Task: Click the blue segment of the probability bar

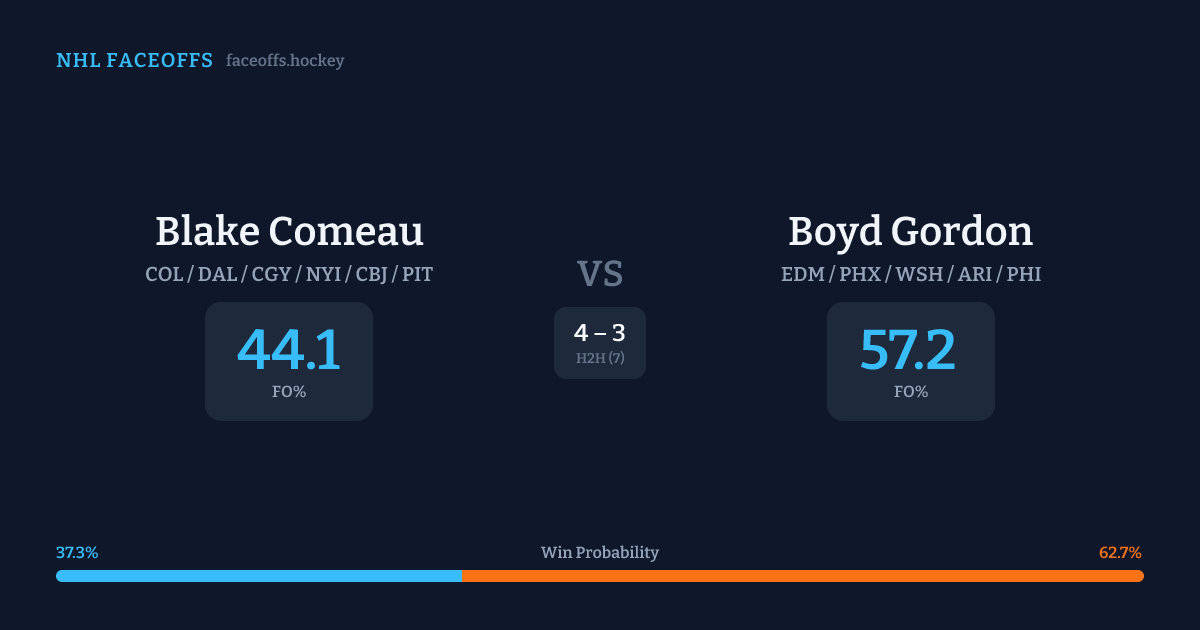Action: [258, 576]
